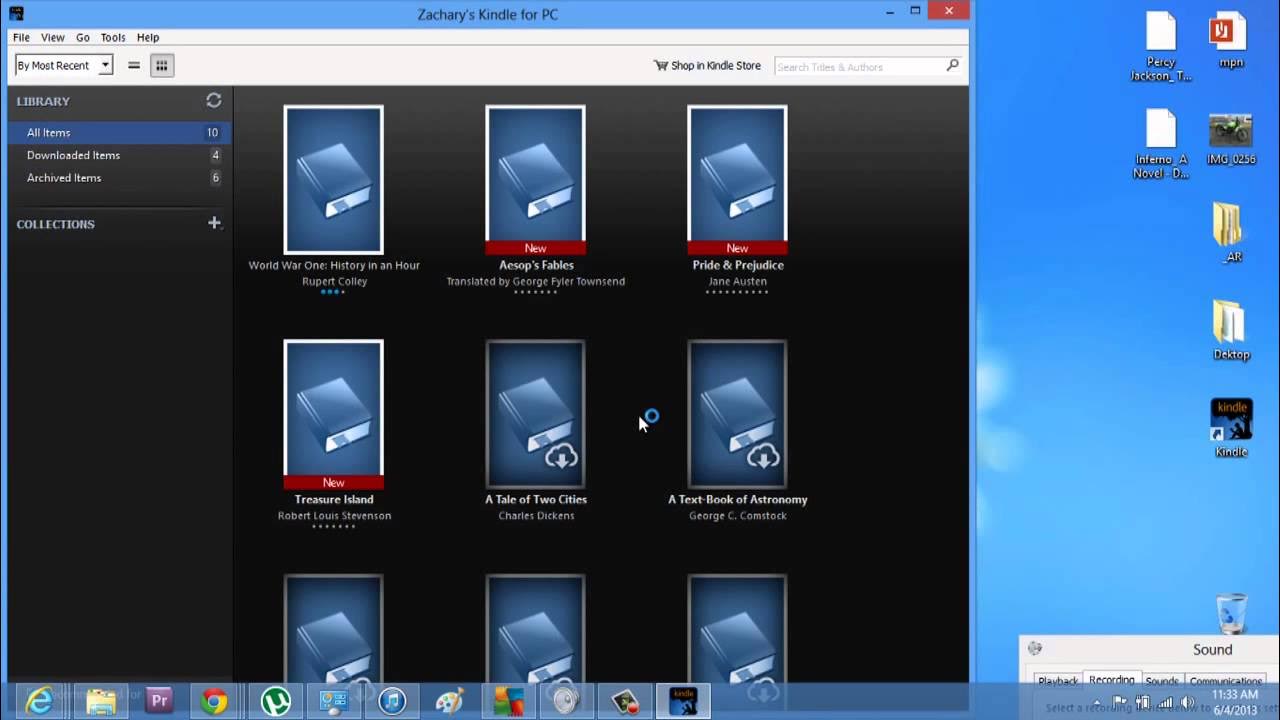
Task: Open iTunes from taskbar
Action: click(x=392, y=701)
